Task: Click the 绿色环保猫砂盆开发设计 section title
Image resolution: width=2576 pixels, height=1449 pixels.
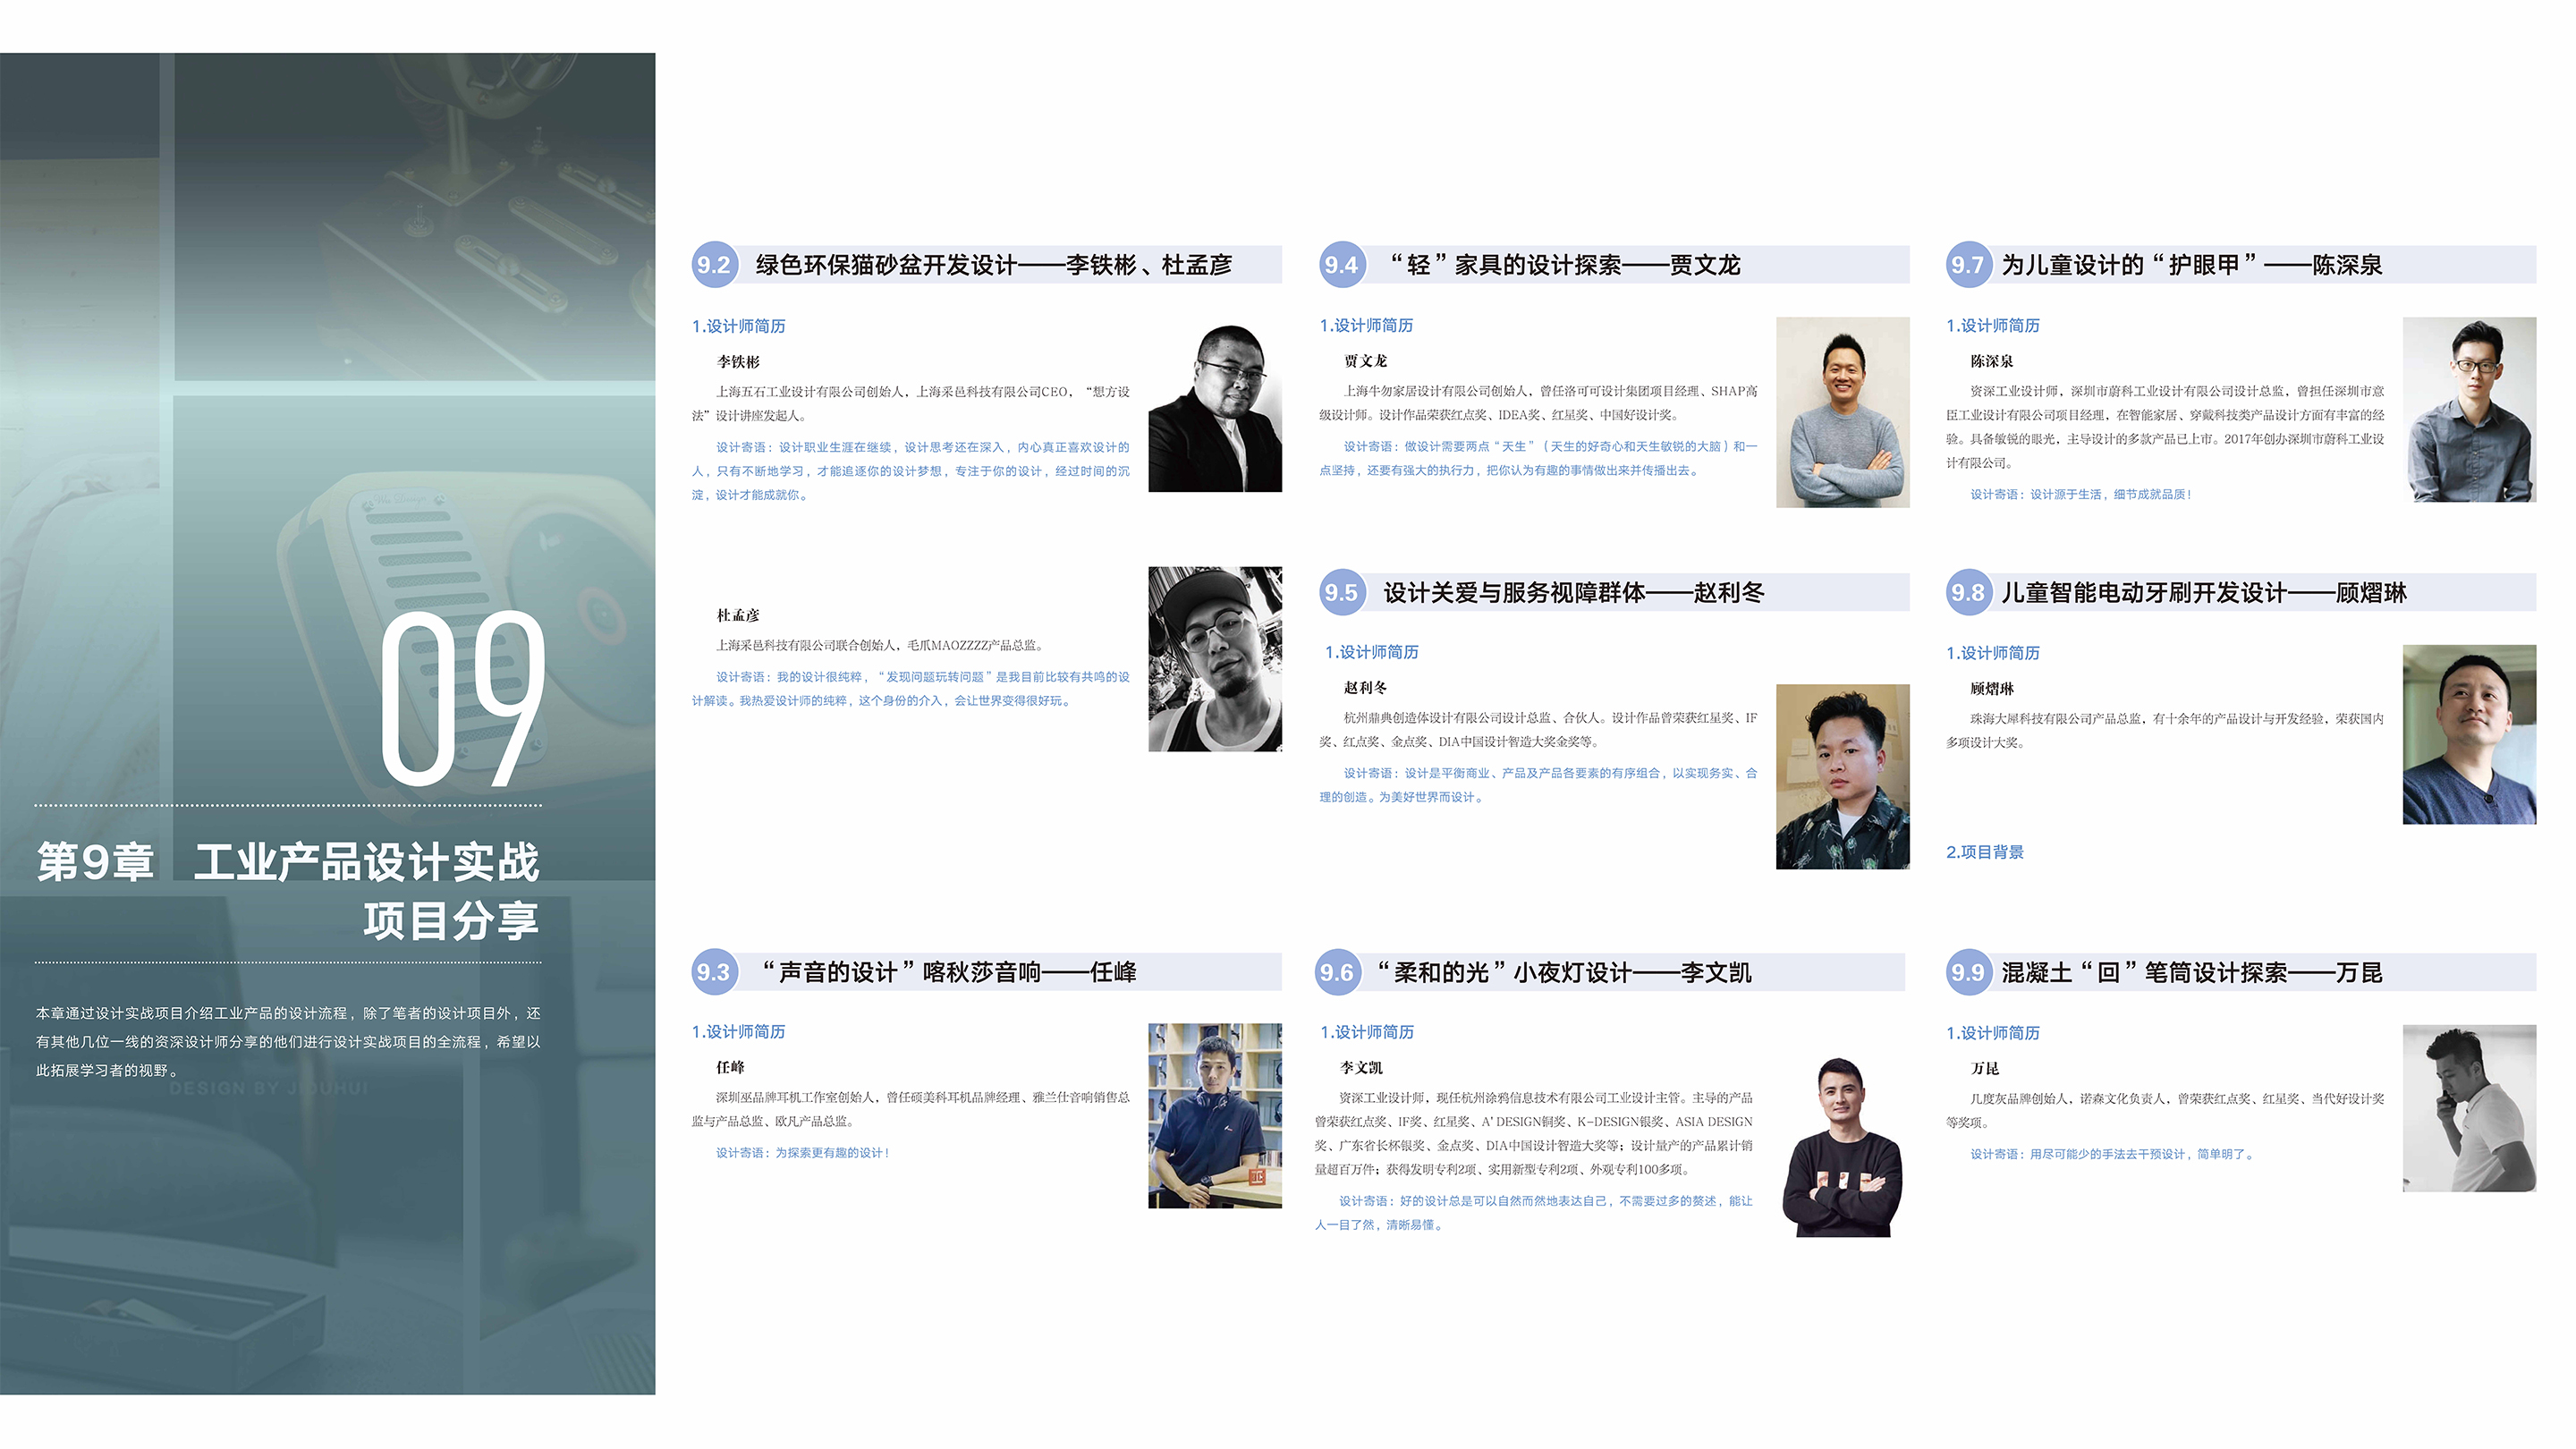Action: pyautogui.click(x=886, y=265)
